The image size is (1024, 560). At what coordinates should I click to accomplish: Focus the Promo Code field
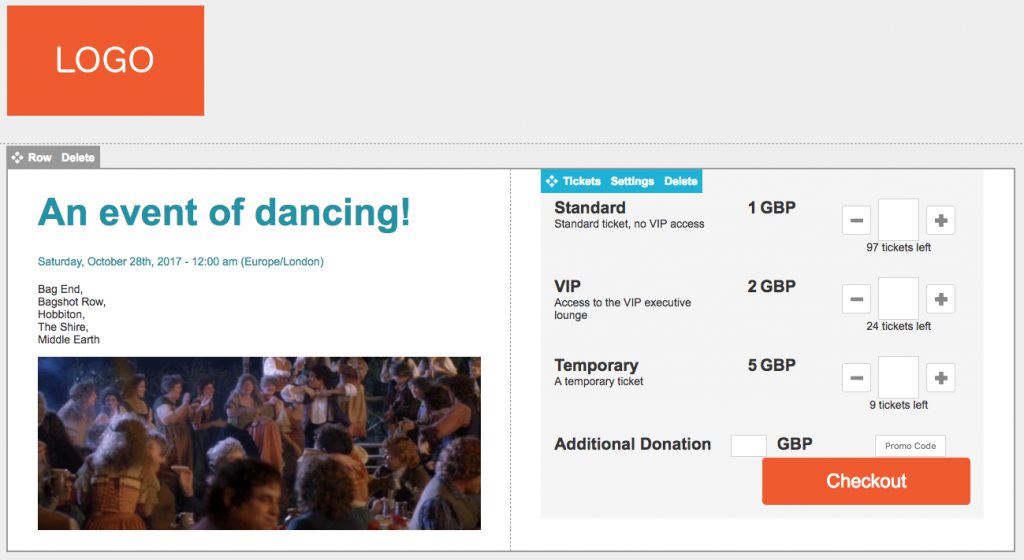click(910, 446)
